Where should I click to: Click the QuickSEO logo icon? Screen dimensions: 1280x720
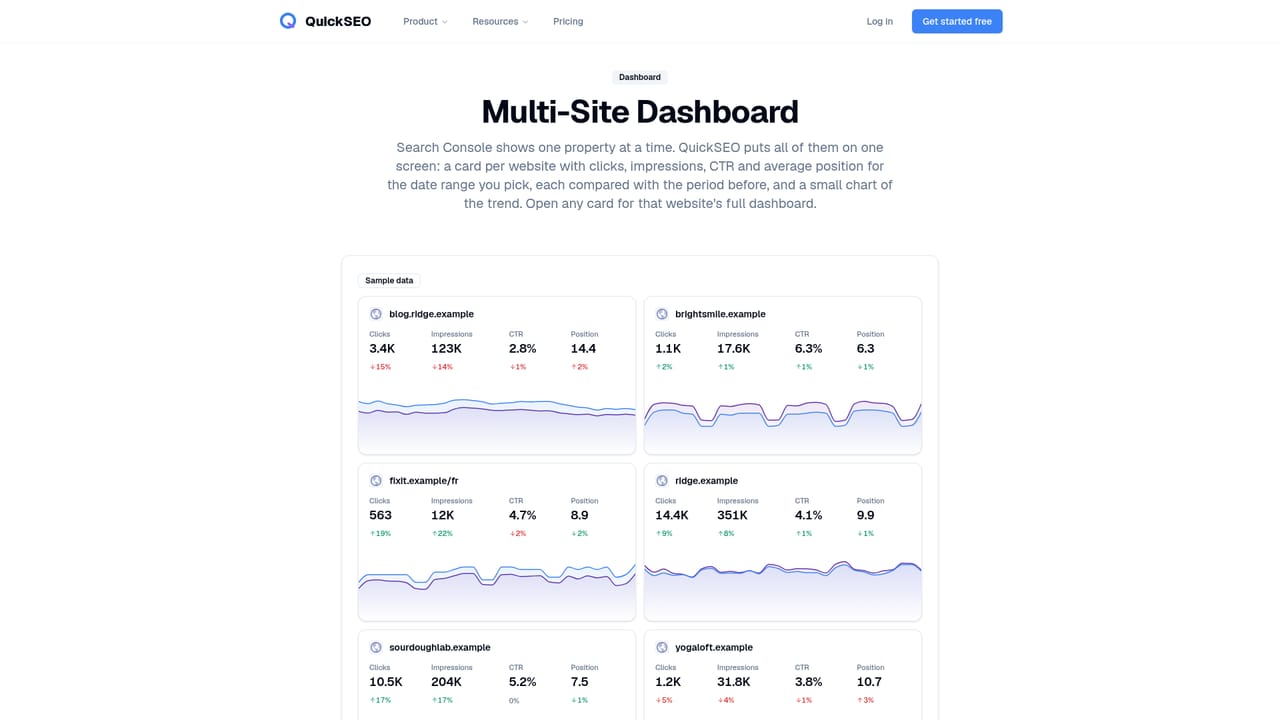[288, 21]
